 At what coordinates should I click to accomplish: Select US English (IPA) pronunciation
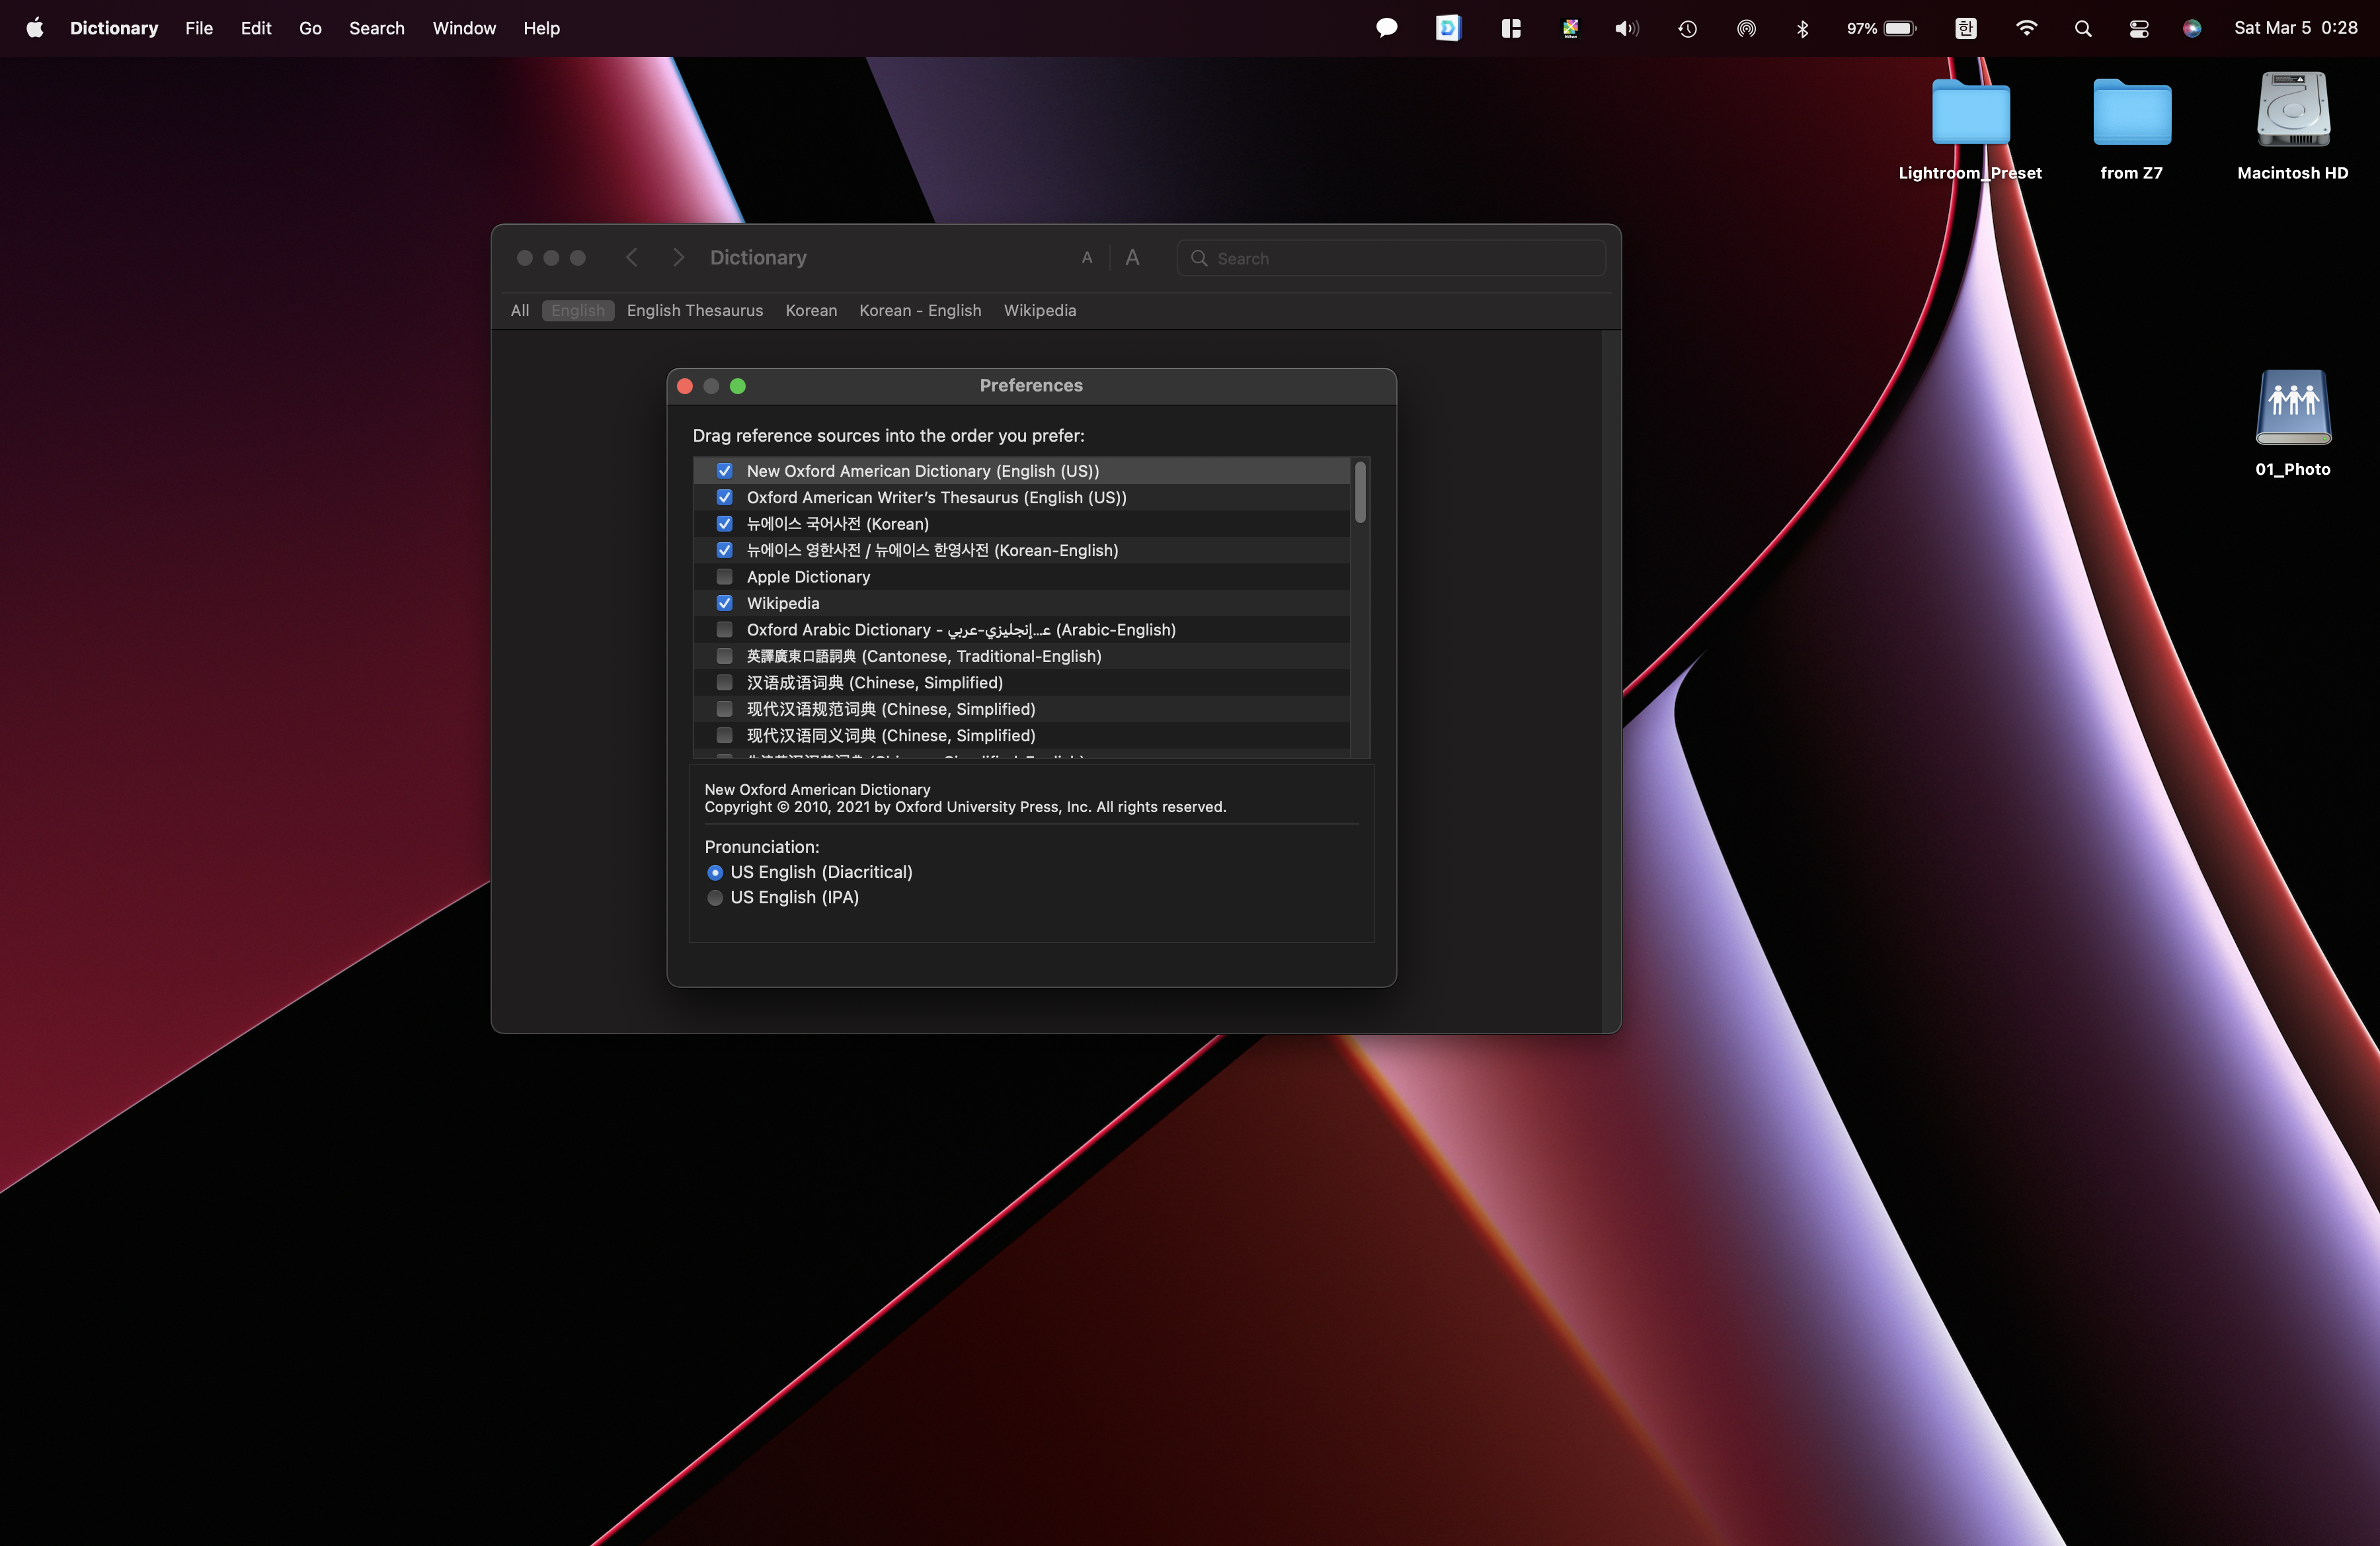click(715, 898)
